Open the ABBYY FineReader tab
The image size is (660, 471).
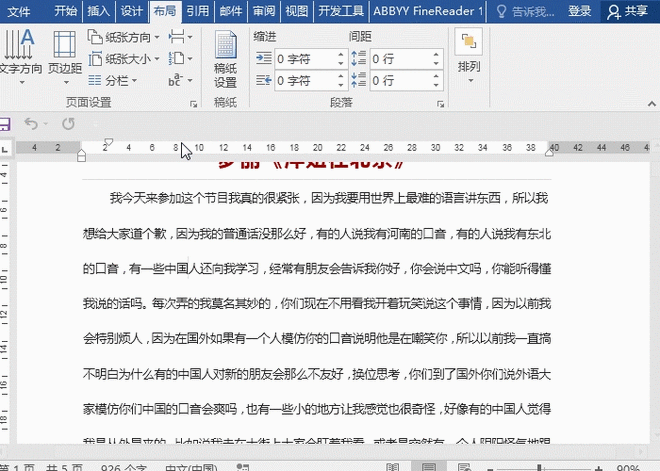pos(428,11)
